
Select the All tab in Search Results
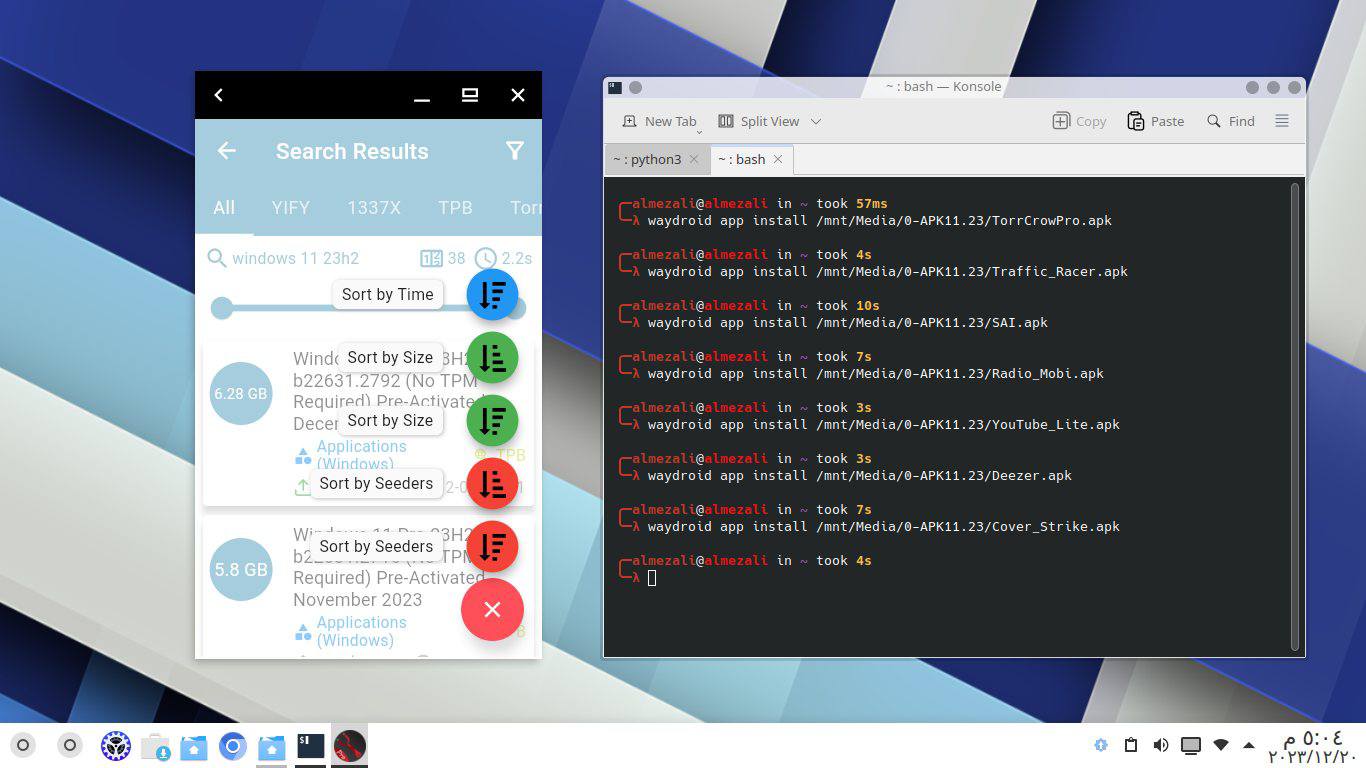[224, 208]
